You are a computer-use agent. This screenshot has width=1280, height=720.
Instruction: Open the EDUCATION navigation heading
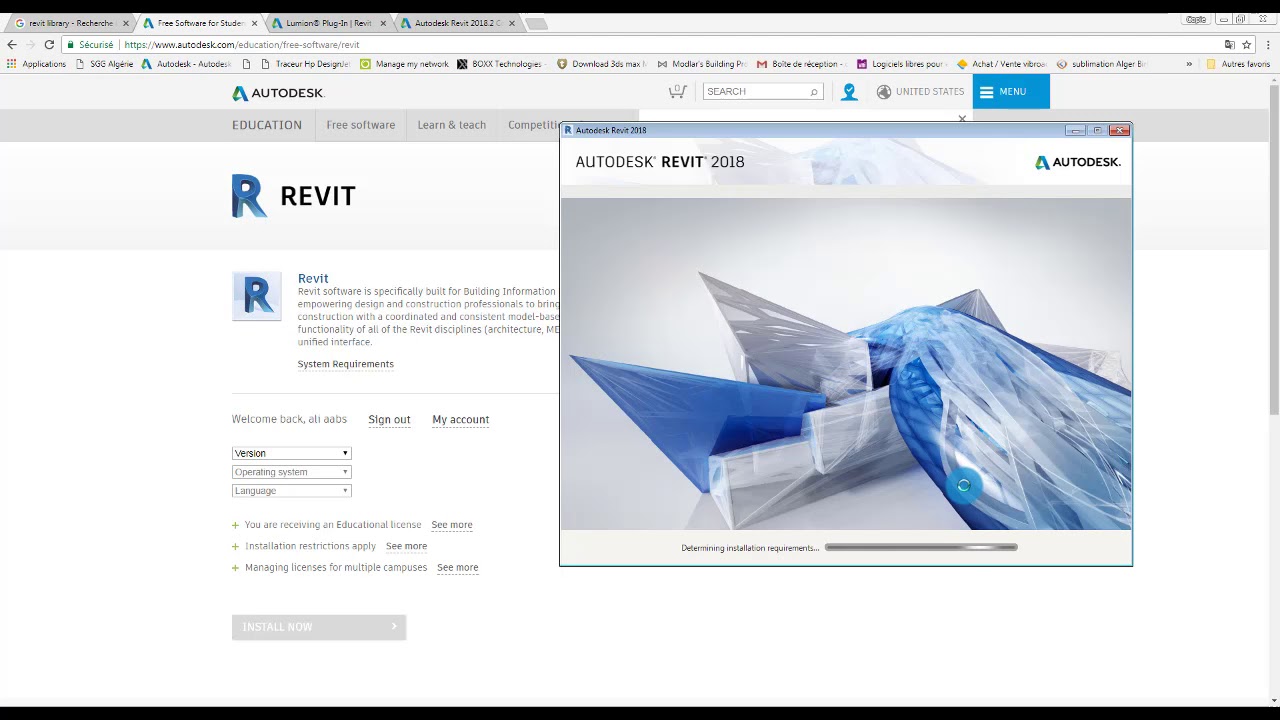267,125
